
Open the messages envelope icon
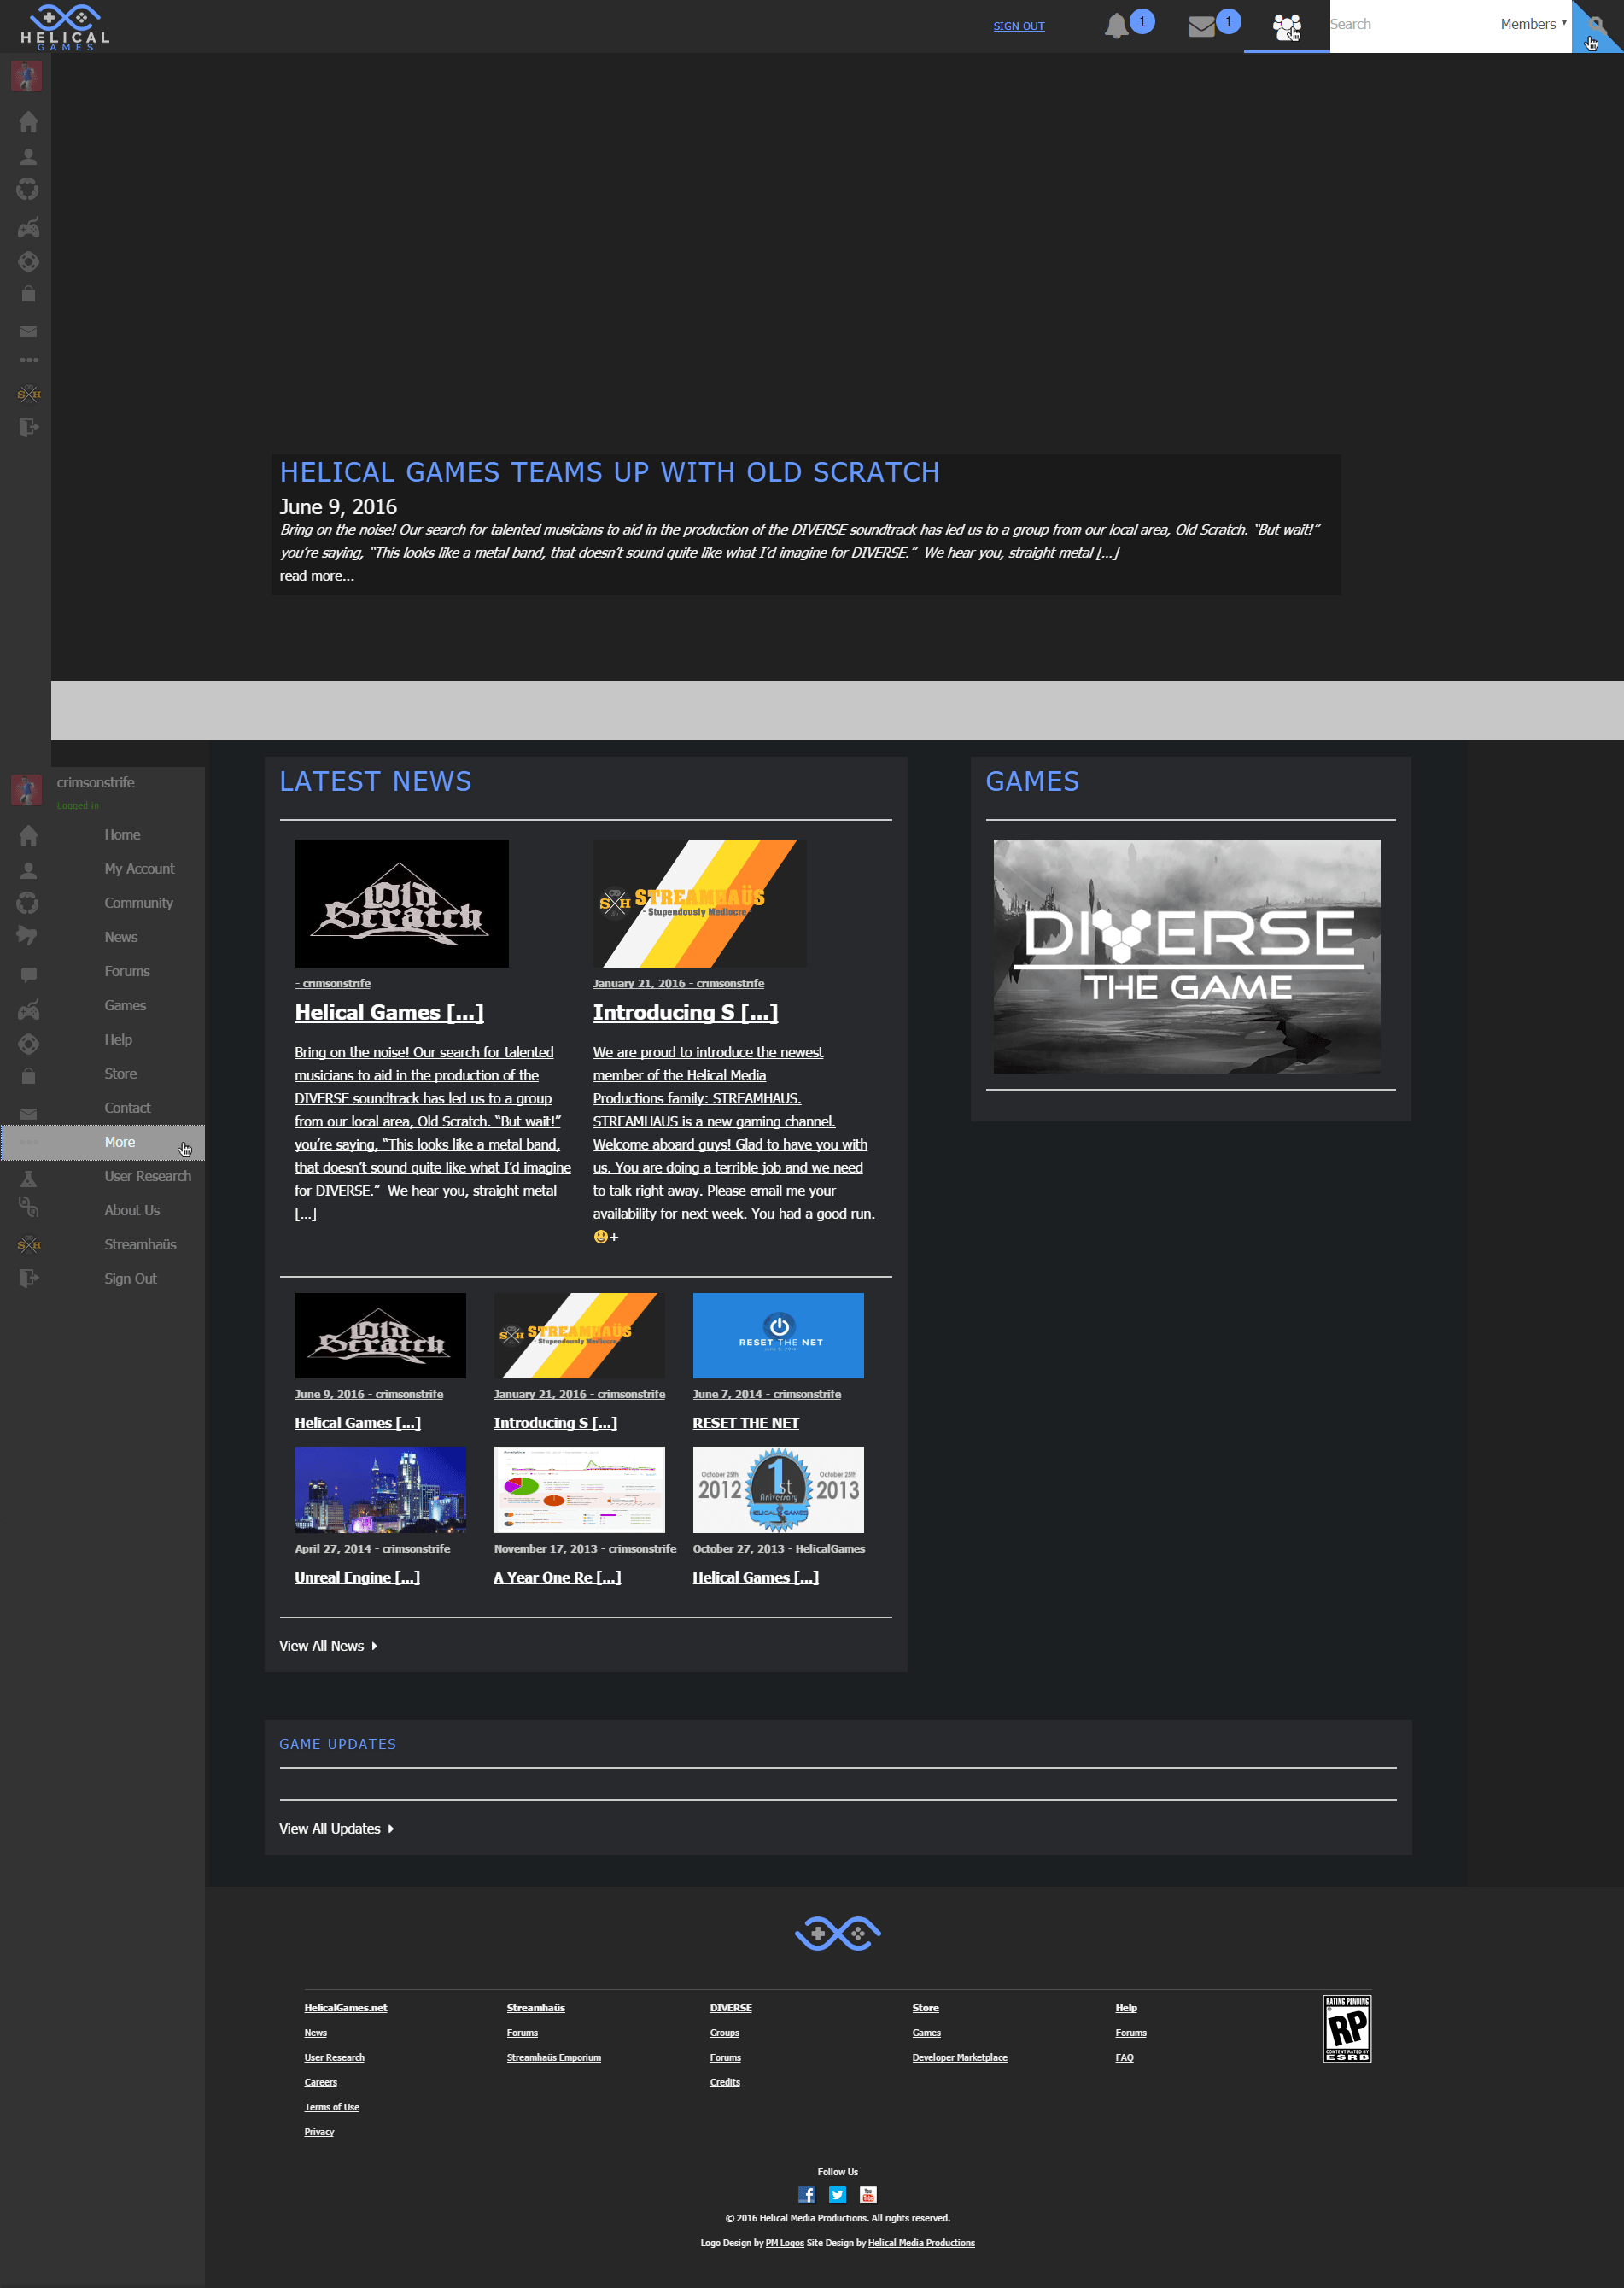pos(1201,27)
